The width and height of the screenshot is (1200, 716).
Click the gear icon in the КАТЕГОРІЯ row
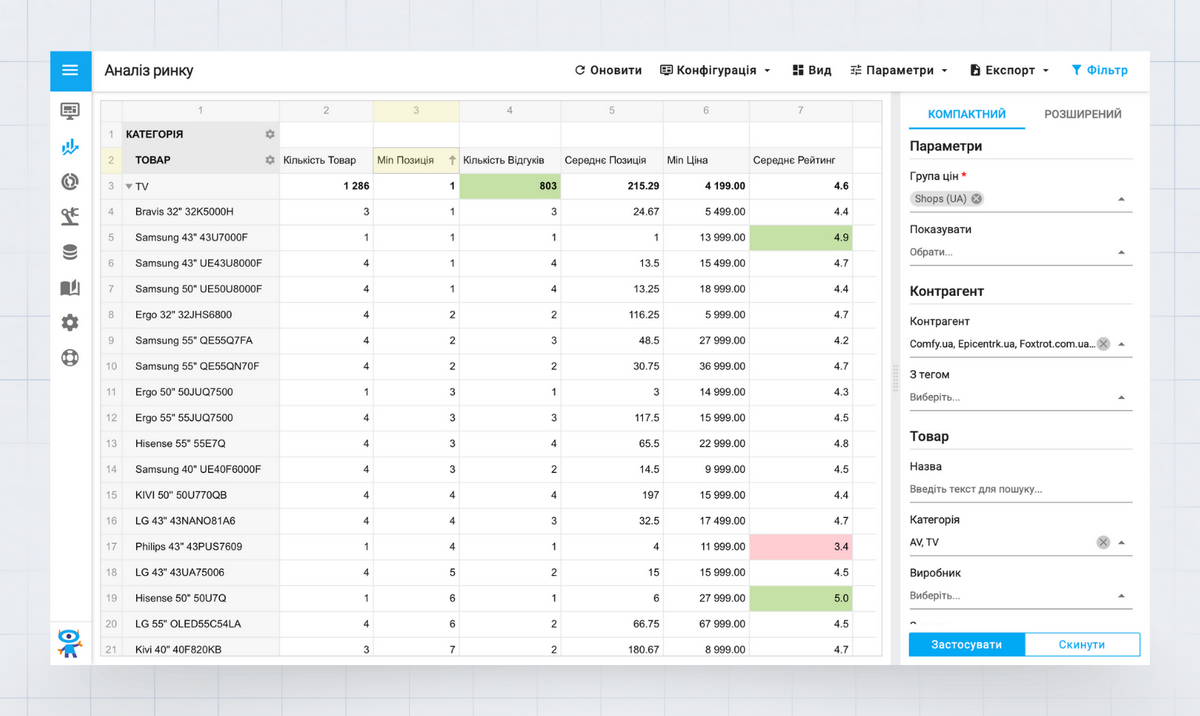pos(269,134)
